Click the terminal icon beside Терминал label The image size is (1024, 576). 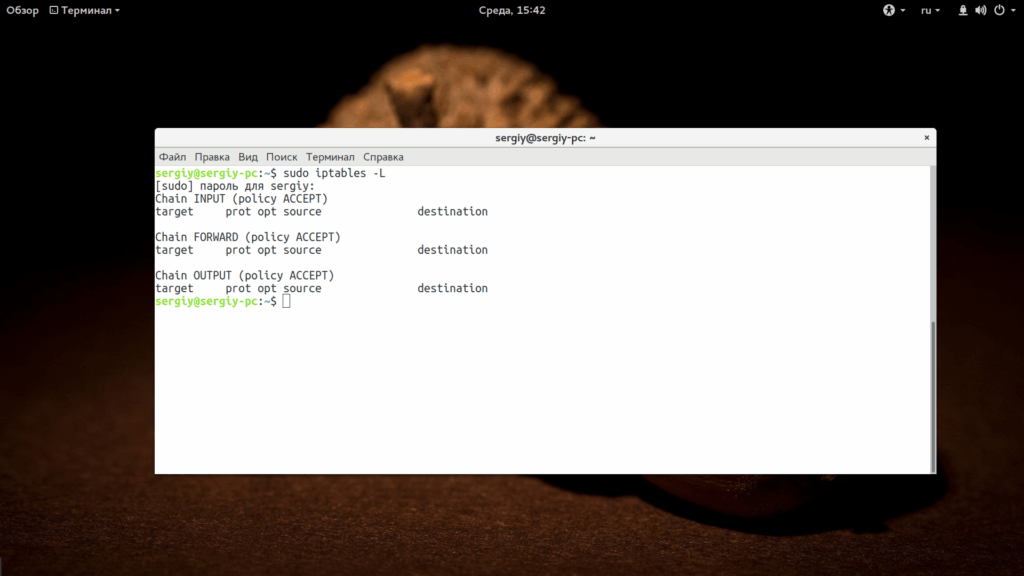point(54,10)
